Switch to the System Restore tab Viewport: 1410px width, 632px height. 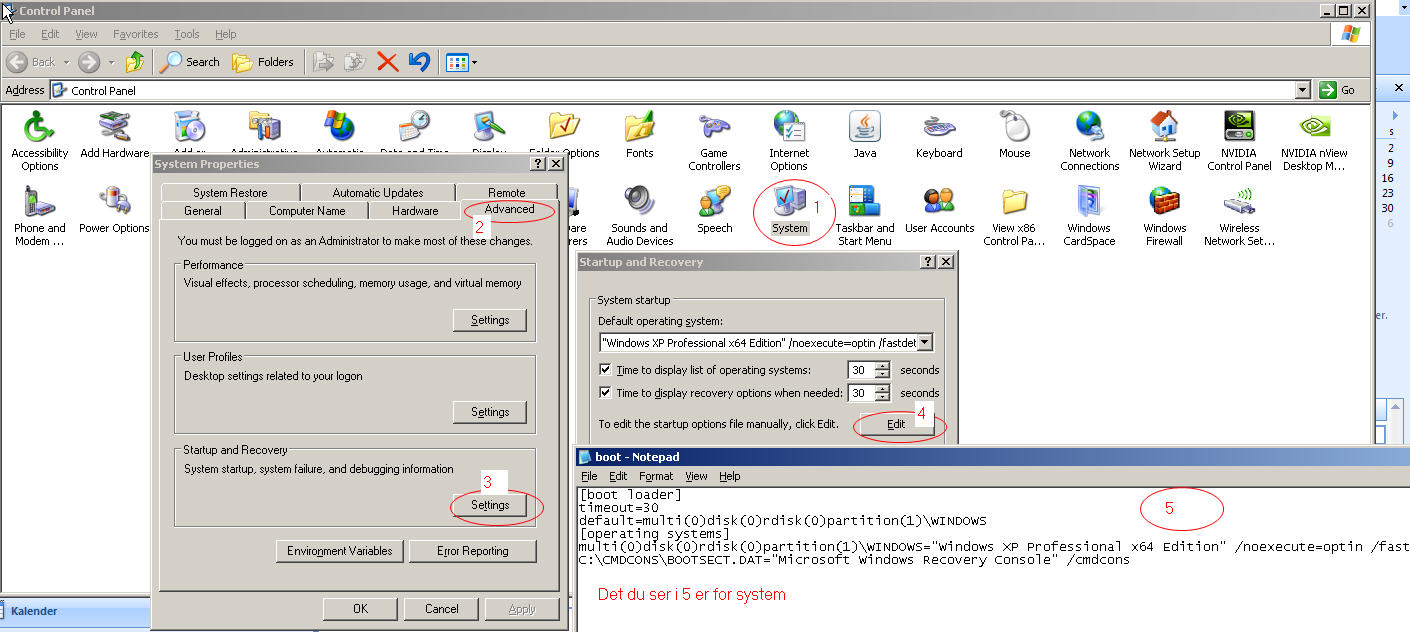[230, 192]
